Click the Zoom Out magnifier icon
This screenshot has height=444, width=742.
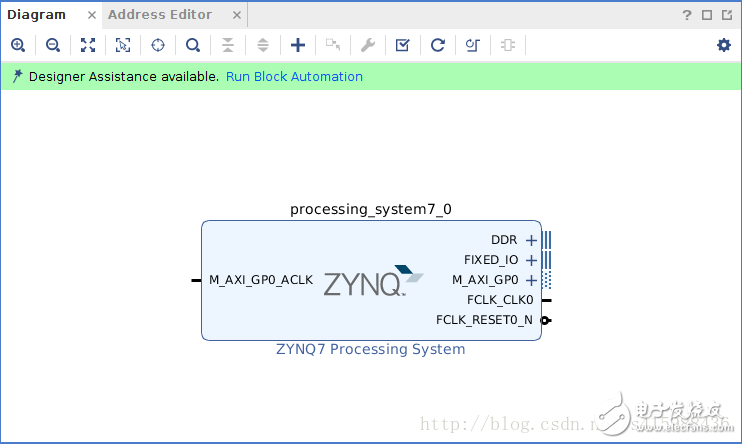click(x=53, y=45)
